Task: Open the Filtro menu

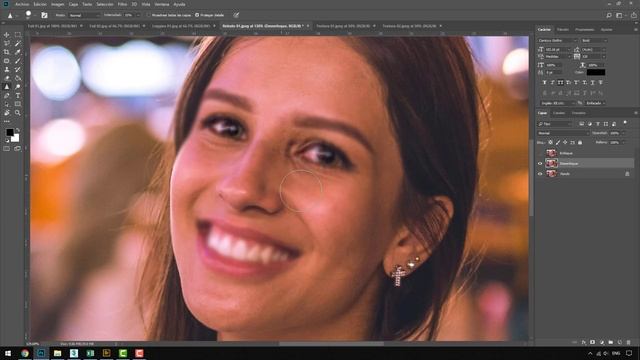Action: click(122, 4)
